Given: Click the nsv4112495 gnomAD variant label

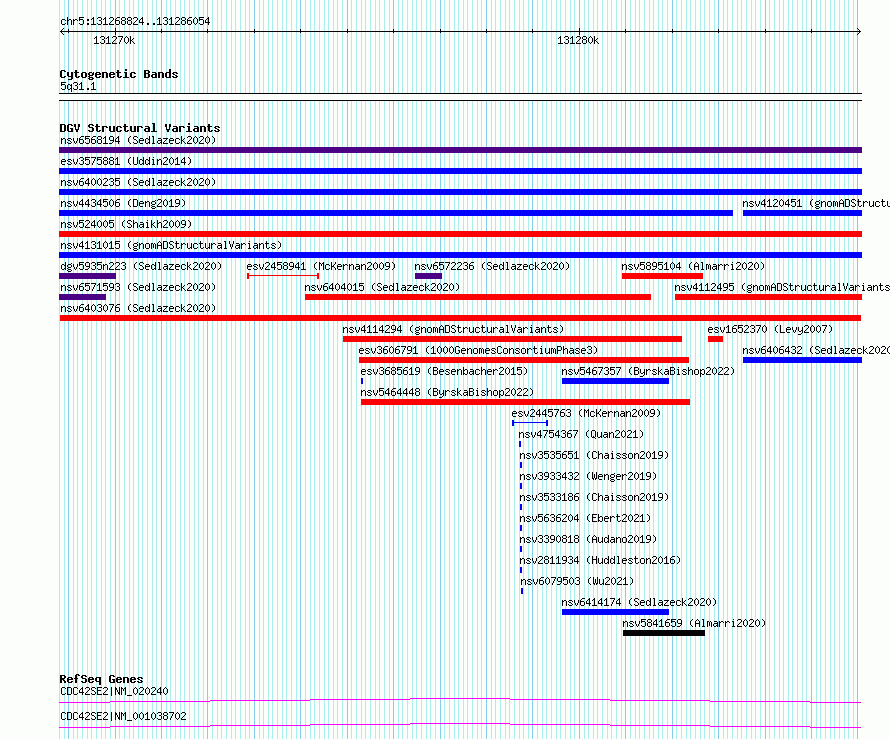Looking at the screenshot, I should click(x=782, y=287).
